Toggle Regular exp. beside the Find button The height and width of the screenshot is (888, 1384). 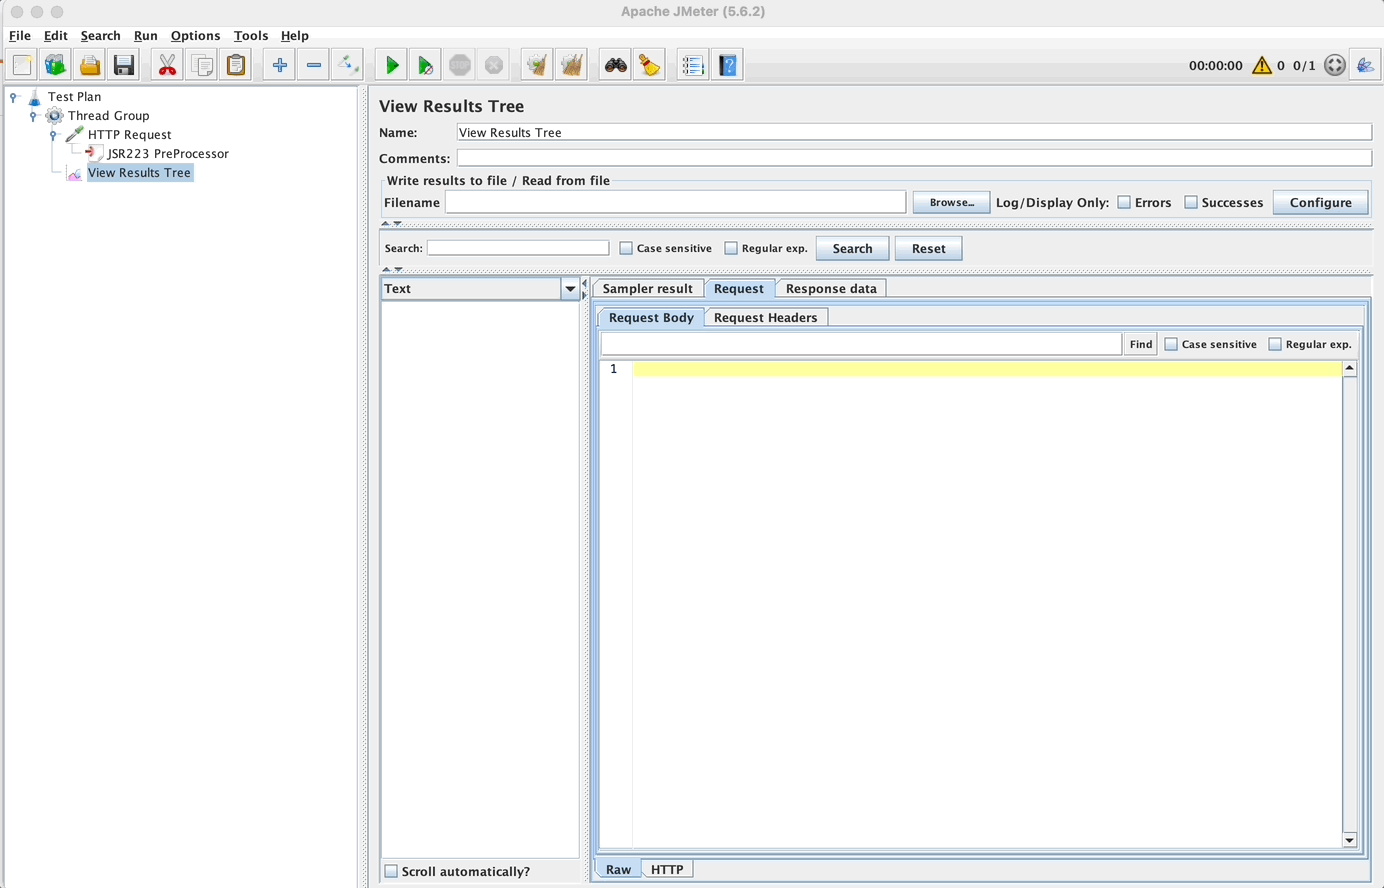point(1275,345)
